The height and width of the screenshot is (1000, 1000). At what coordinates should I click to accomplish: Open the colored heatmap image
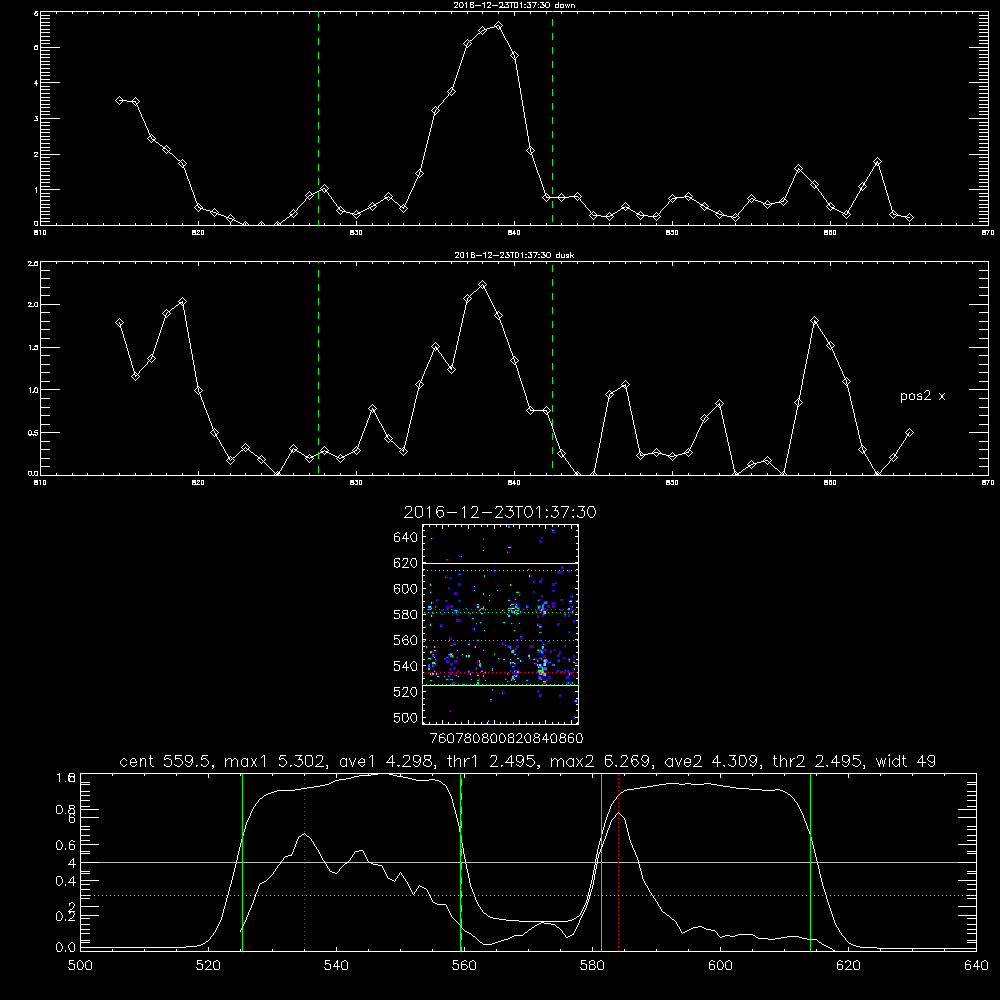coord(501,624)
